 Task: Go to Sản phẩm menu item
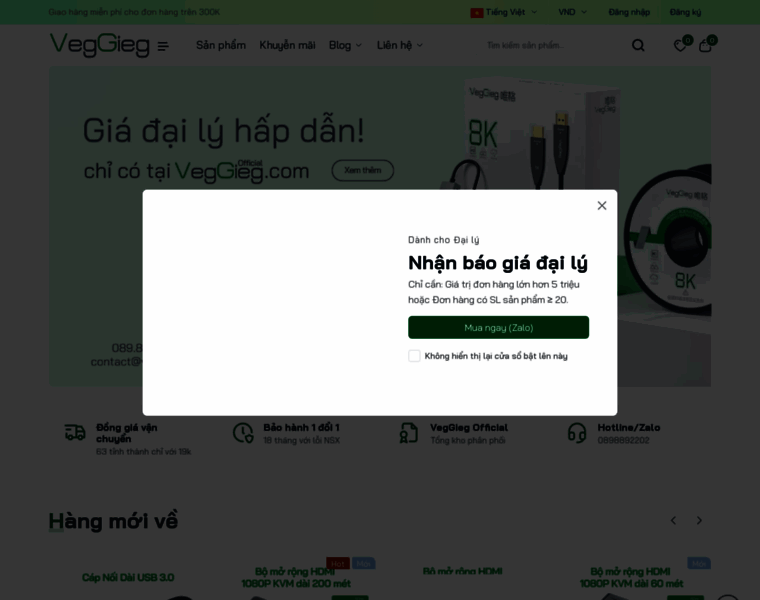pos(221,45)
